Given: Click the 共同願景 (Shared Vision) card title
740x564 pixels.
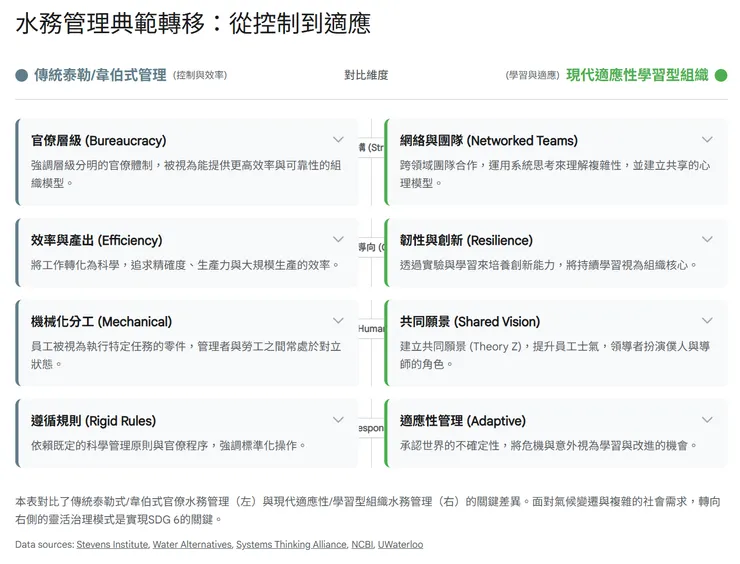Looking at the screenshot, I should [x=470, y=322].
